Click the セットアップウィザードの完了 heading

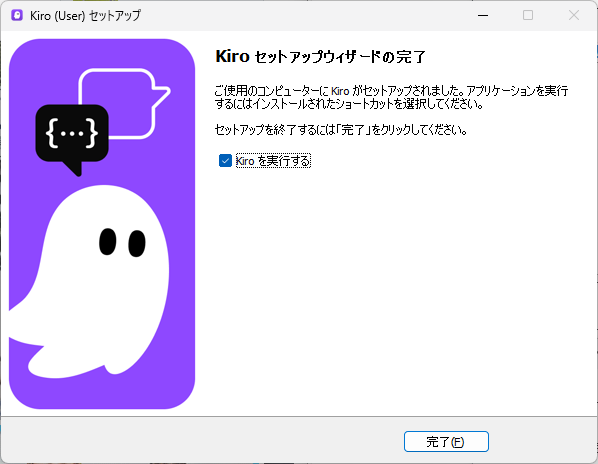pos(320,56)
